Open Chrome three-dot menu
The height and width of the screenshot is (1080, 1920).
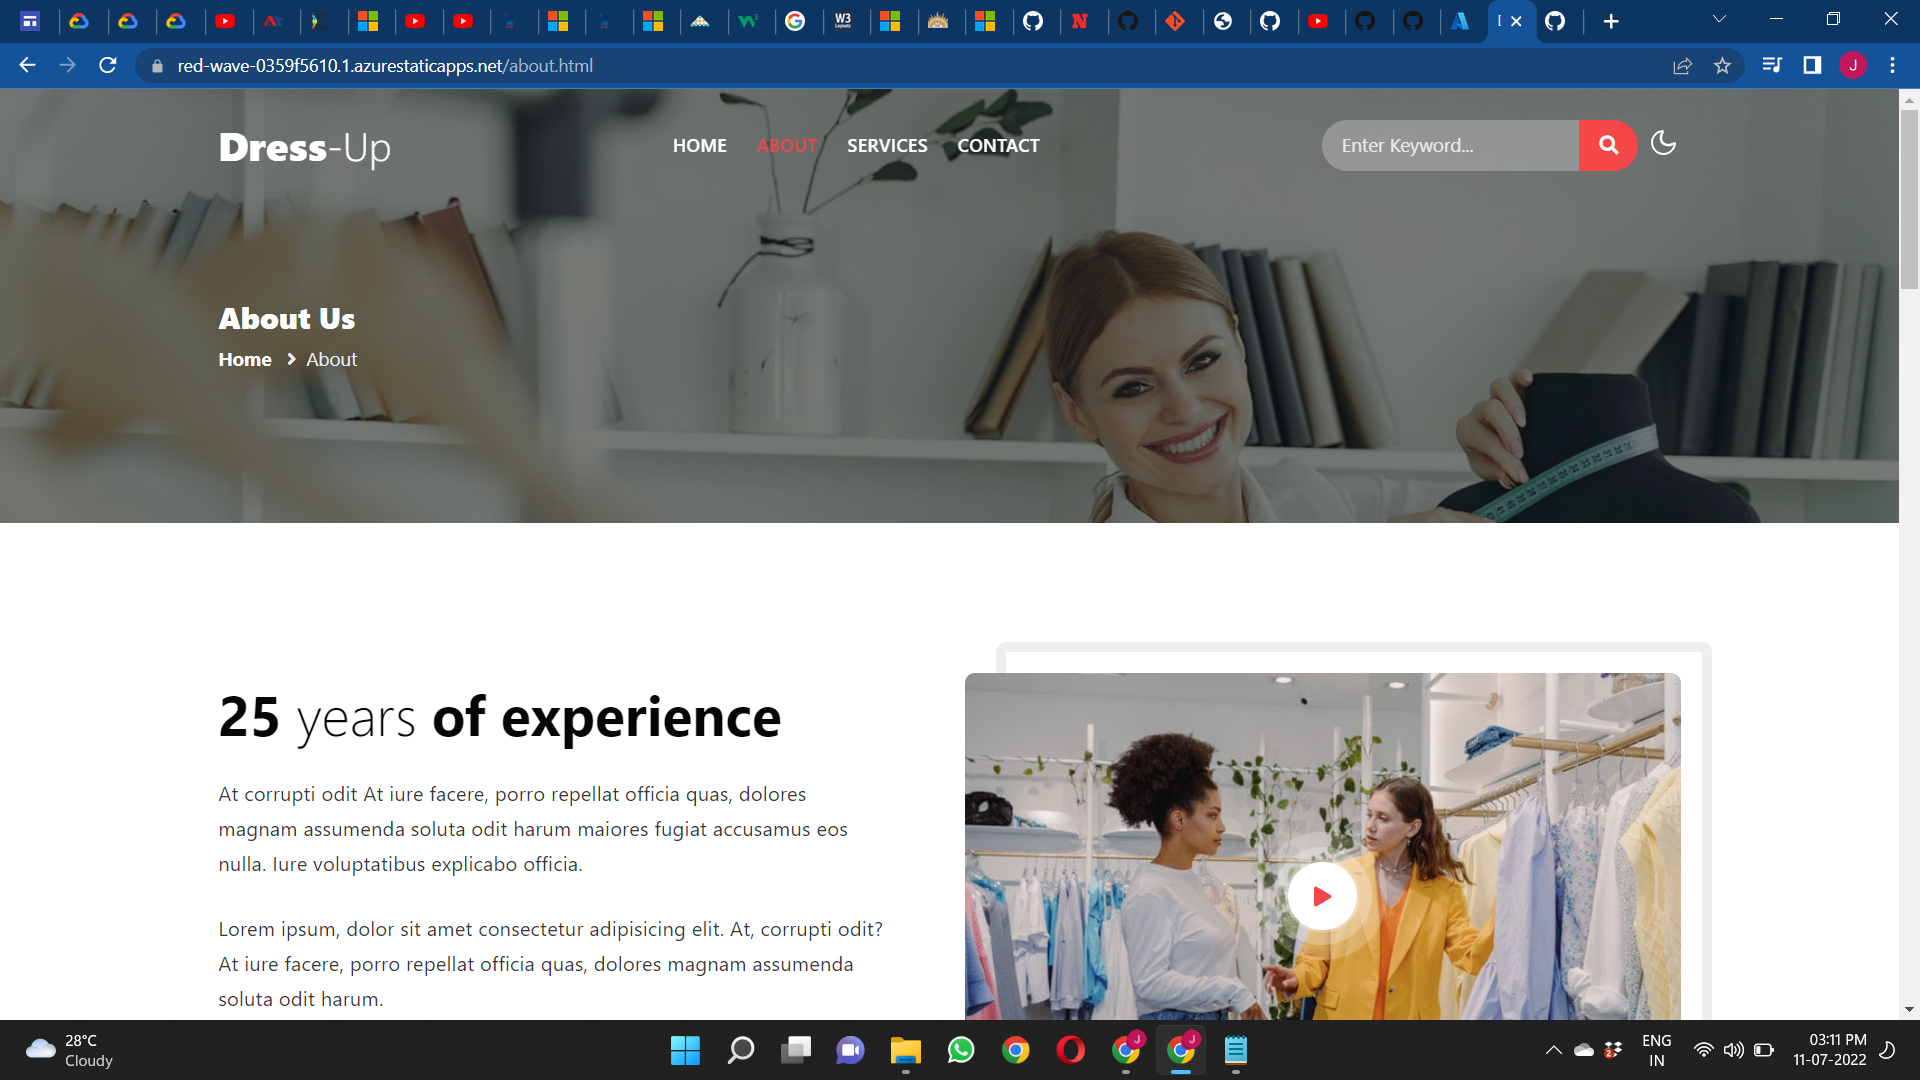(1892, 66)
